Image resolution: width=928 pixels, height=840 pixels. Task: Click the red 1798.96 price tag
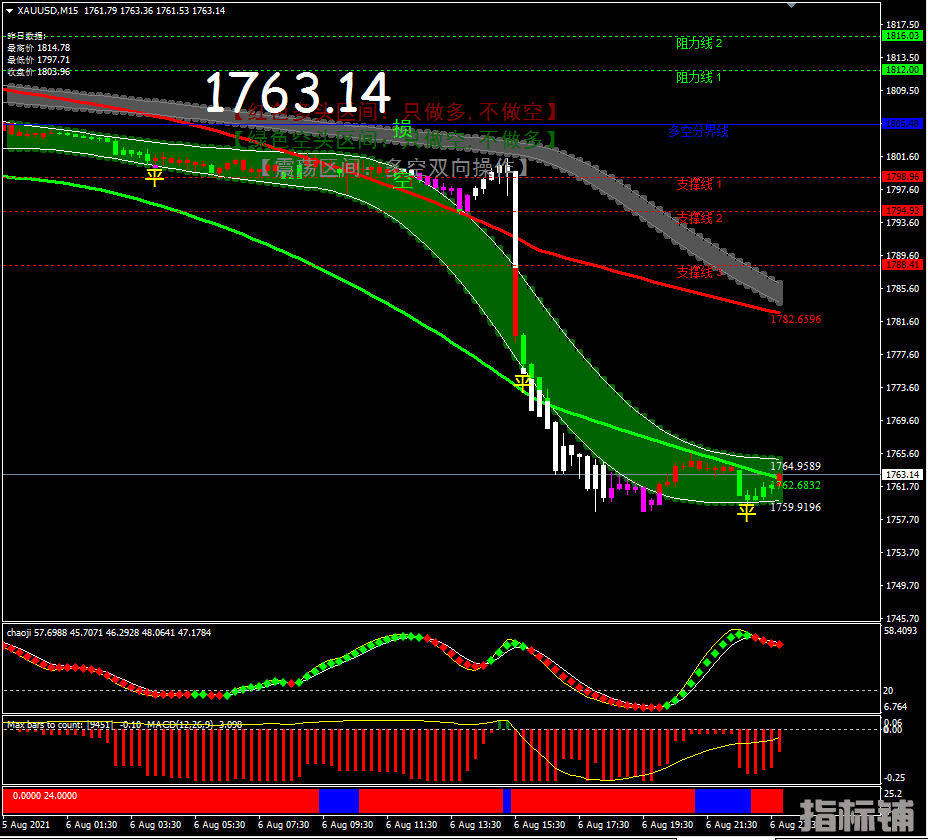903,176
